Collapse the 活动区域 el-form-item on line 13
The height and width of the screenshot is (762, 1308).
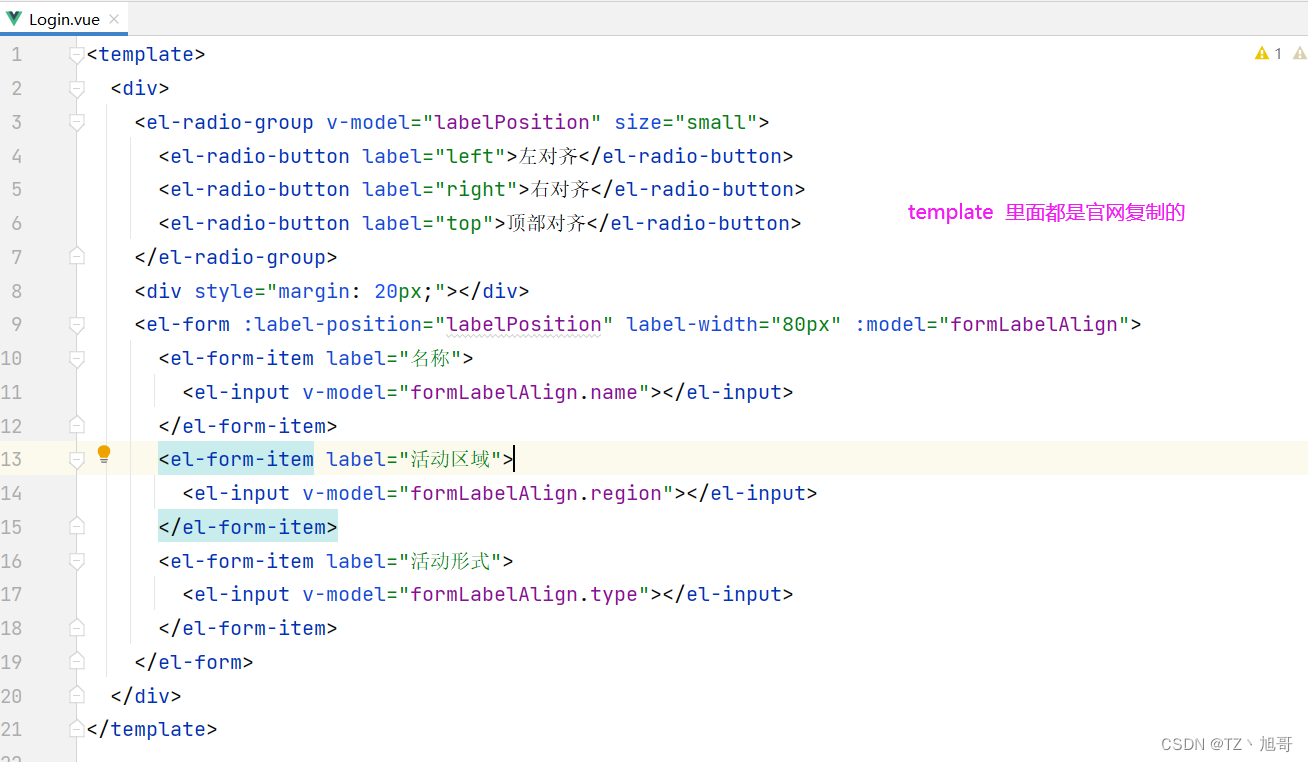[77, 460]
